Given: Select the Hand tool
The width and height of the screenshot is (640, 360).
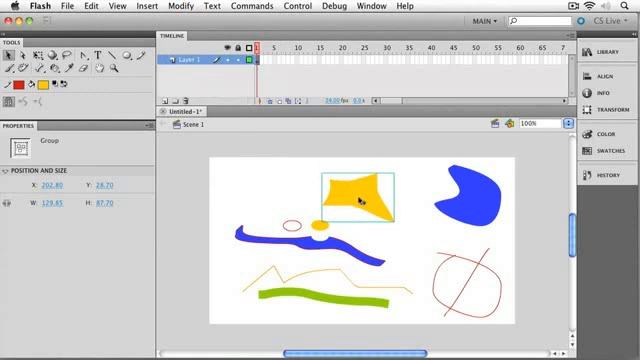Looking at the screenshot, I should click(99, 68).
